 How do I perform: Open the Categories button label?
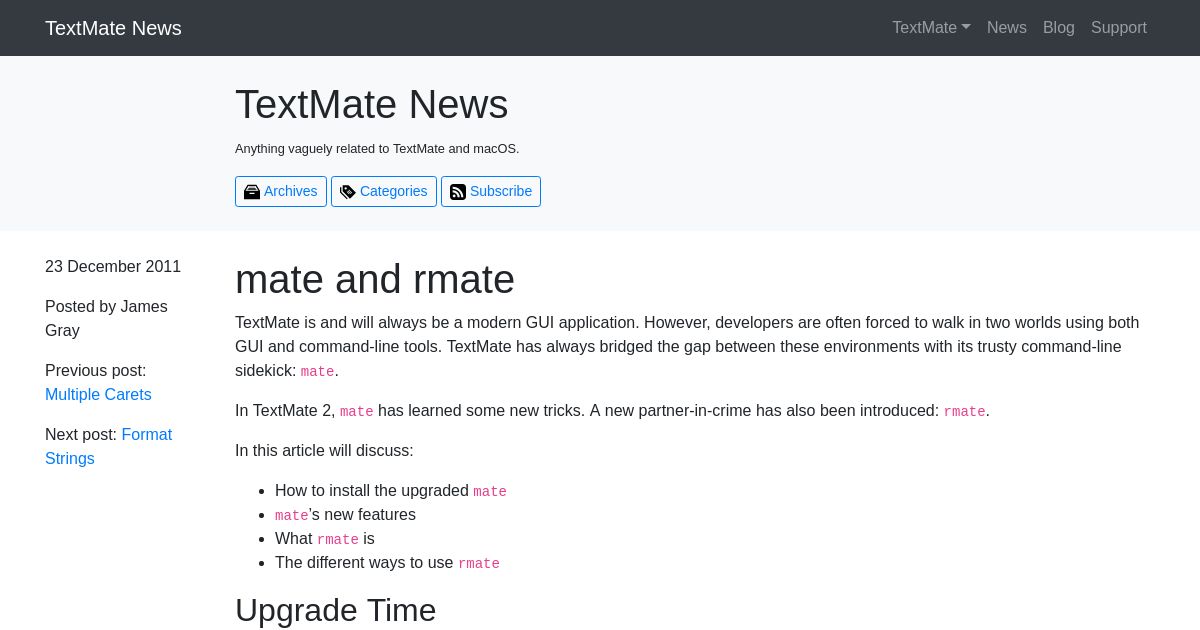coord(393,191)
